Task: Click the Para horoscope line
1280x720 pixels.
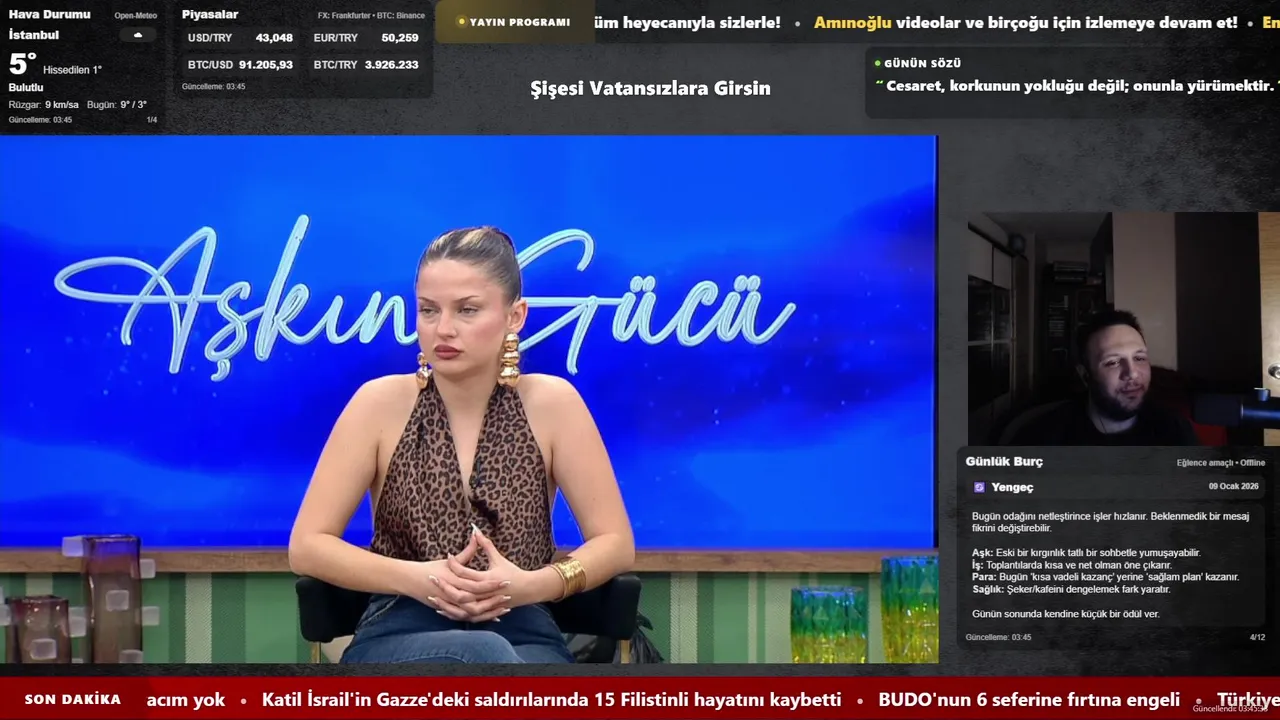Action: 1105,577
